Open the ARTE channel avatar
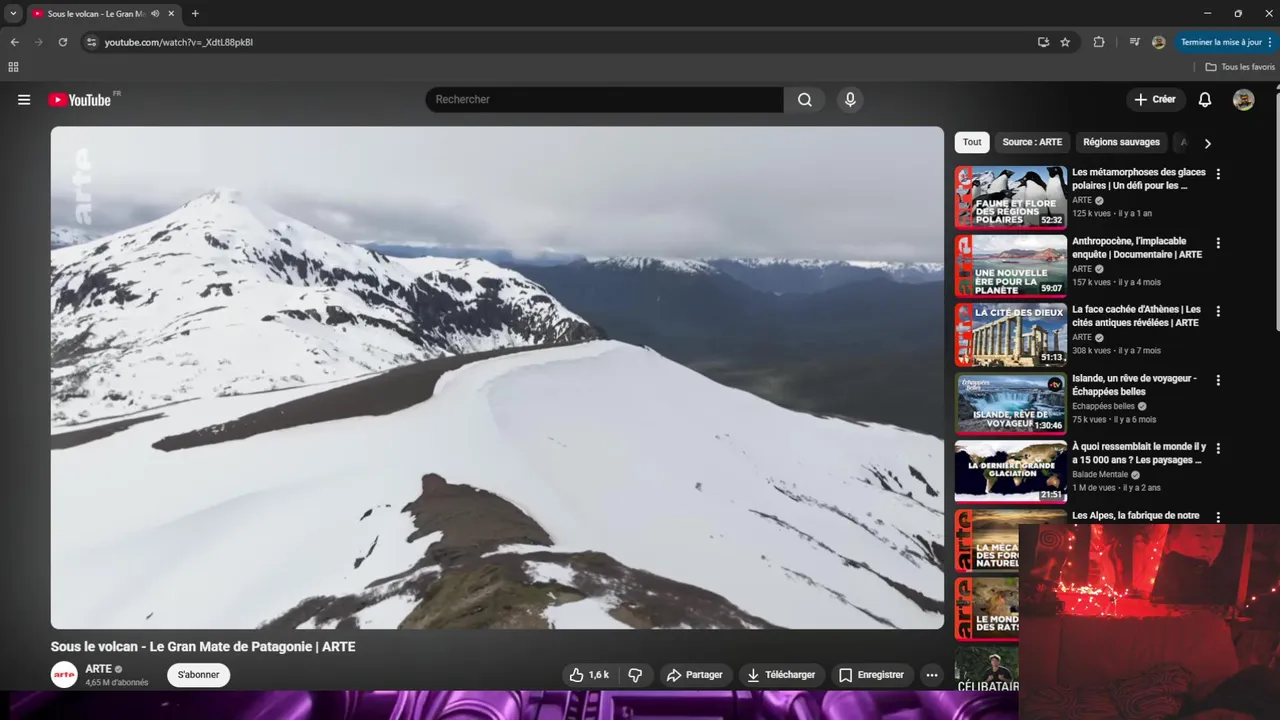This screenshot has width=1280, height=720. tap(64, 675)
